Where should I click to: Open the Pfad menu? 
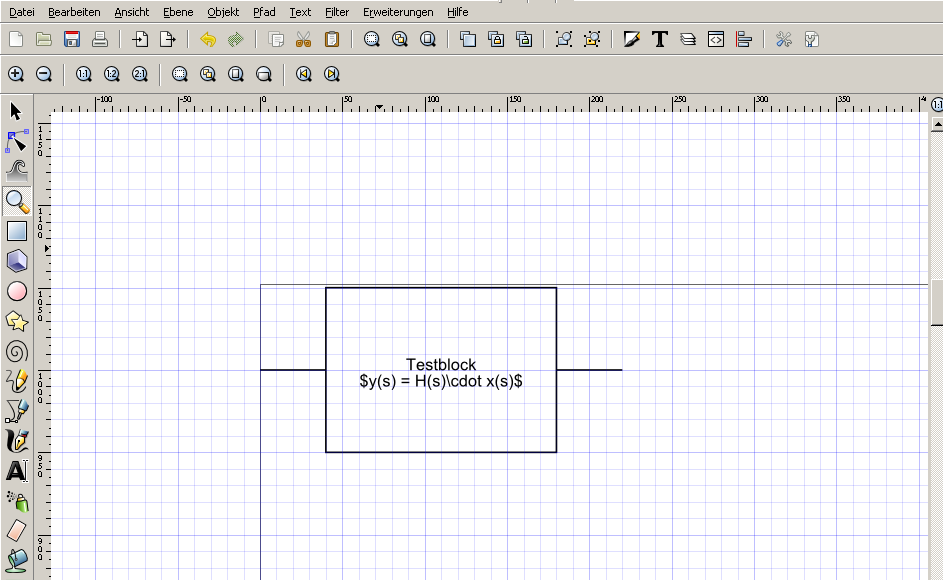point(264,12)
